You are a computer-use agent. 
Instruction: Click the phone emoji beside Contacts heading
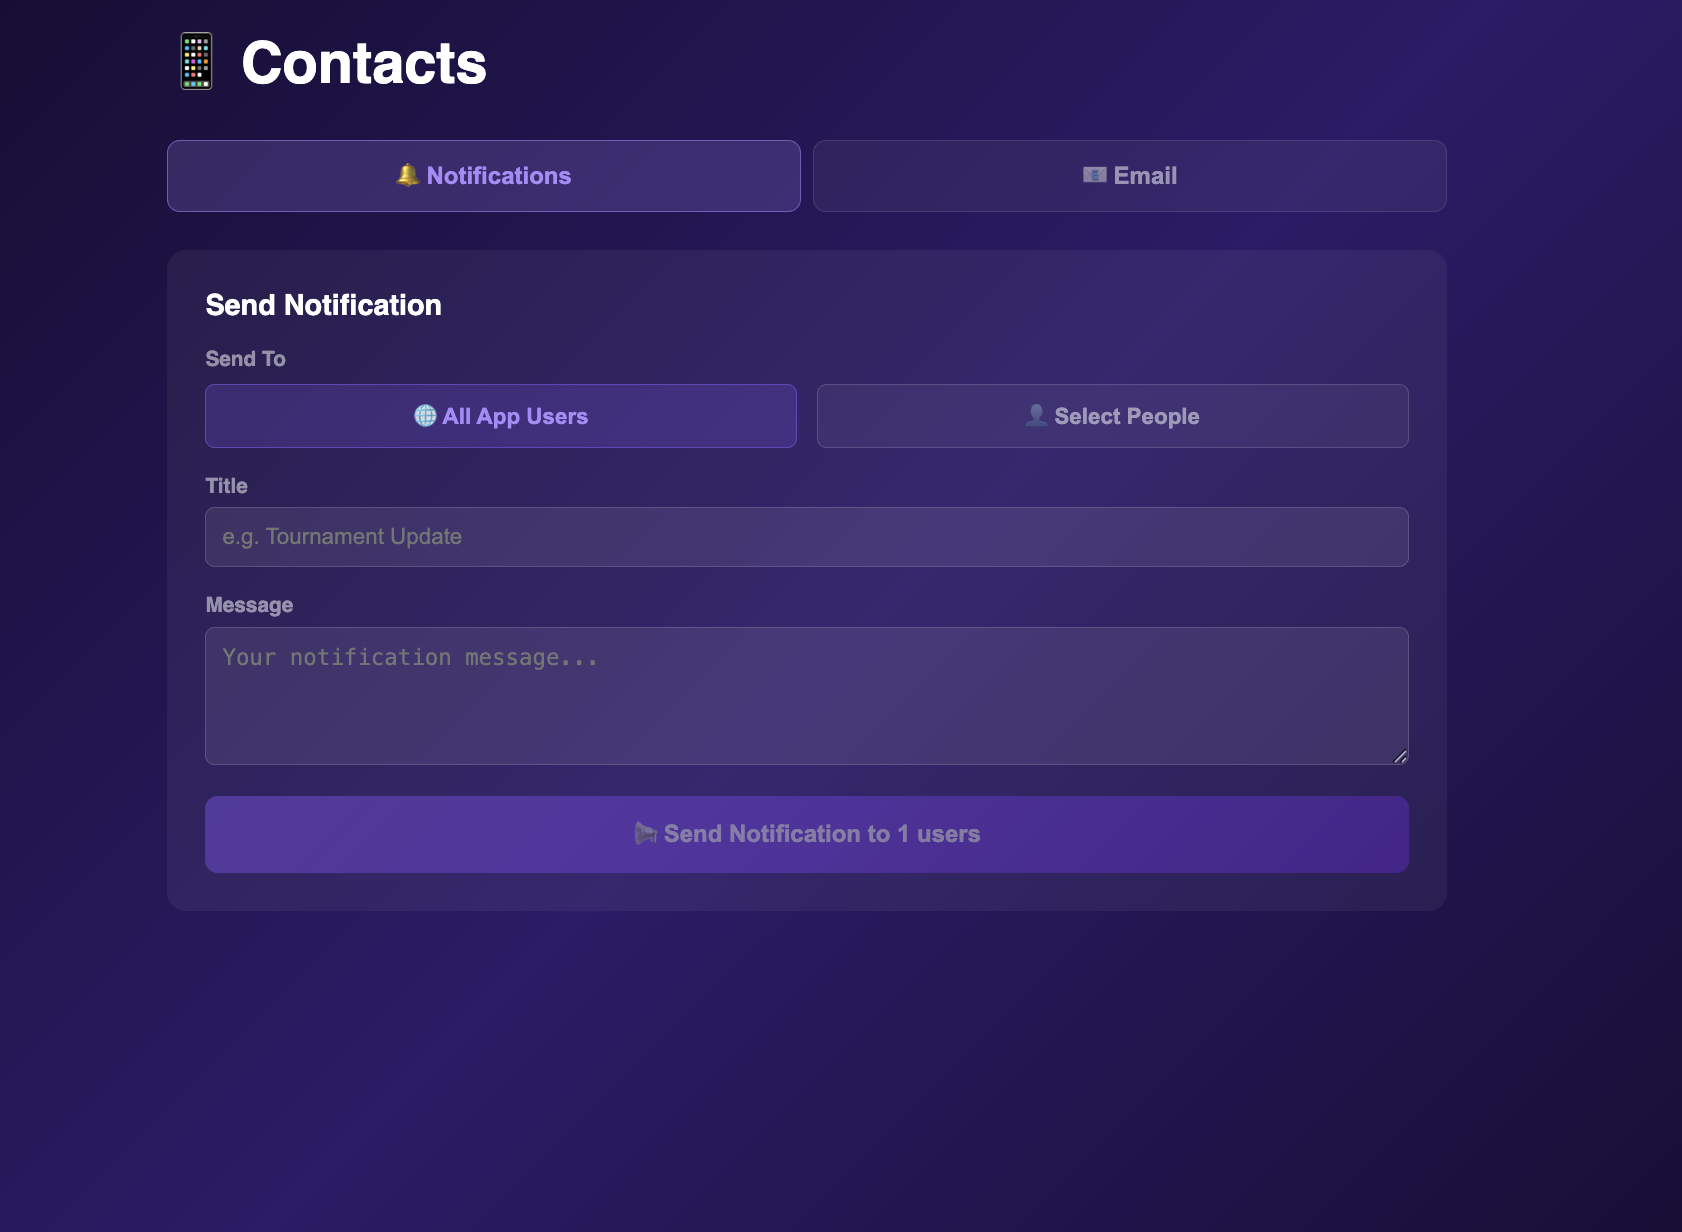(x=196, y=62)
